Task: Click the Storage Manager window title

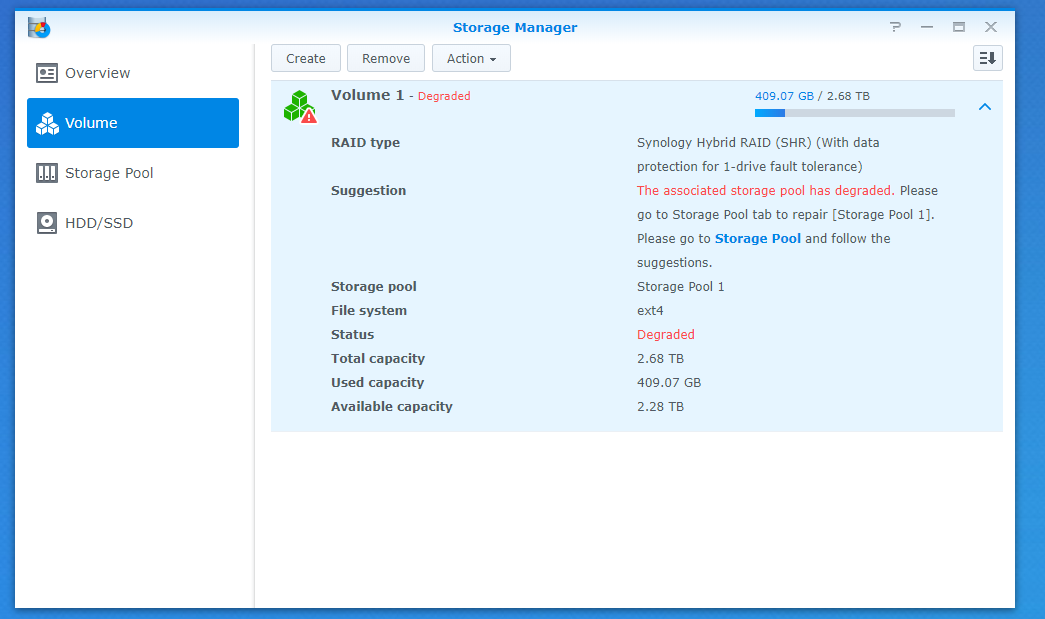Action: pos(515,27)
